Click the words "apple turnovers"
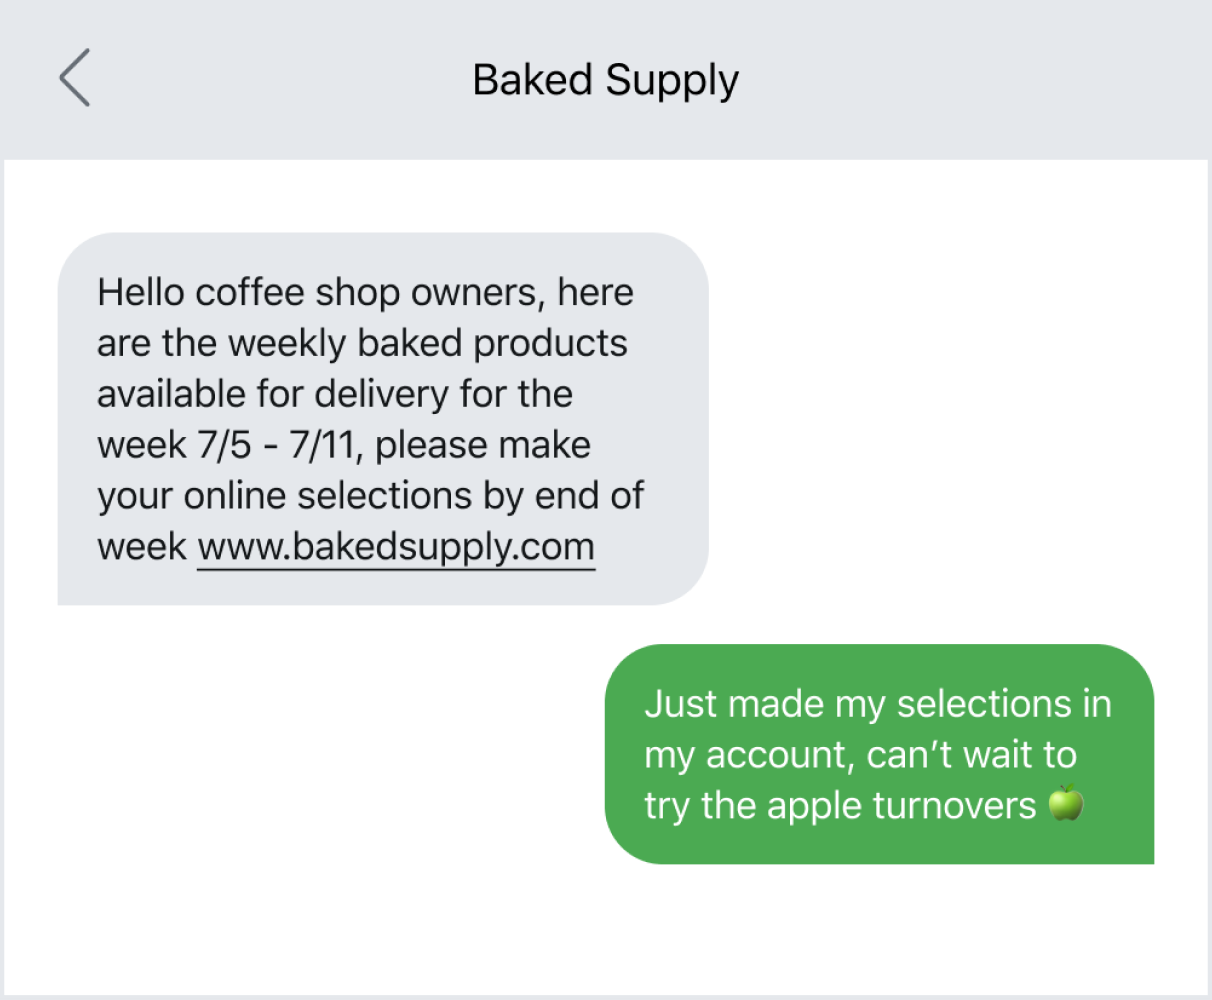1212x1000 pixels. [x=901, y=806]
